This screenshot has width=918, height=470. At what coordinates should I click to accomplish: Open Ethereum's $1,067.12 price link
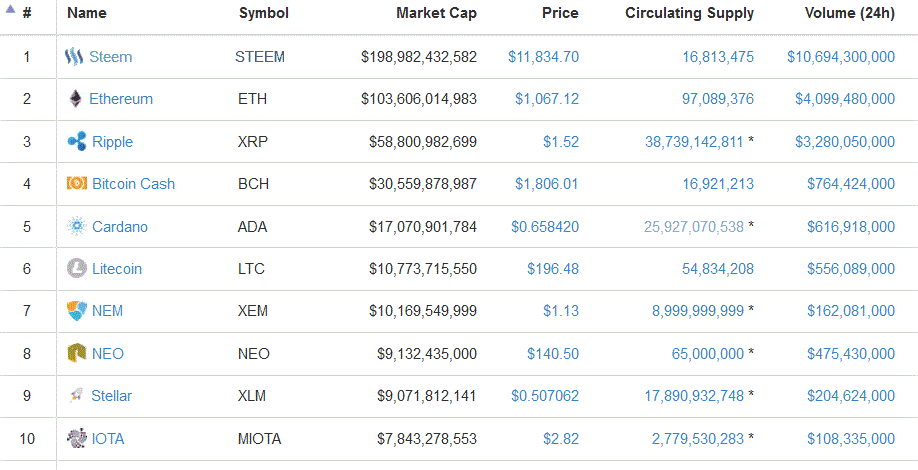point(547,99)
